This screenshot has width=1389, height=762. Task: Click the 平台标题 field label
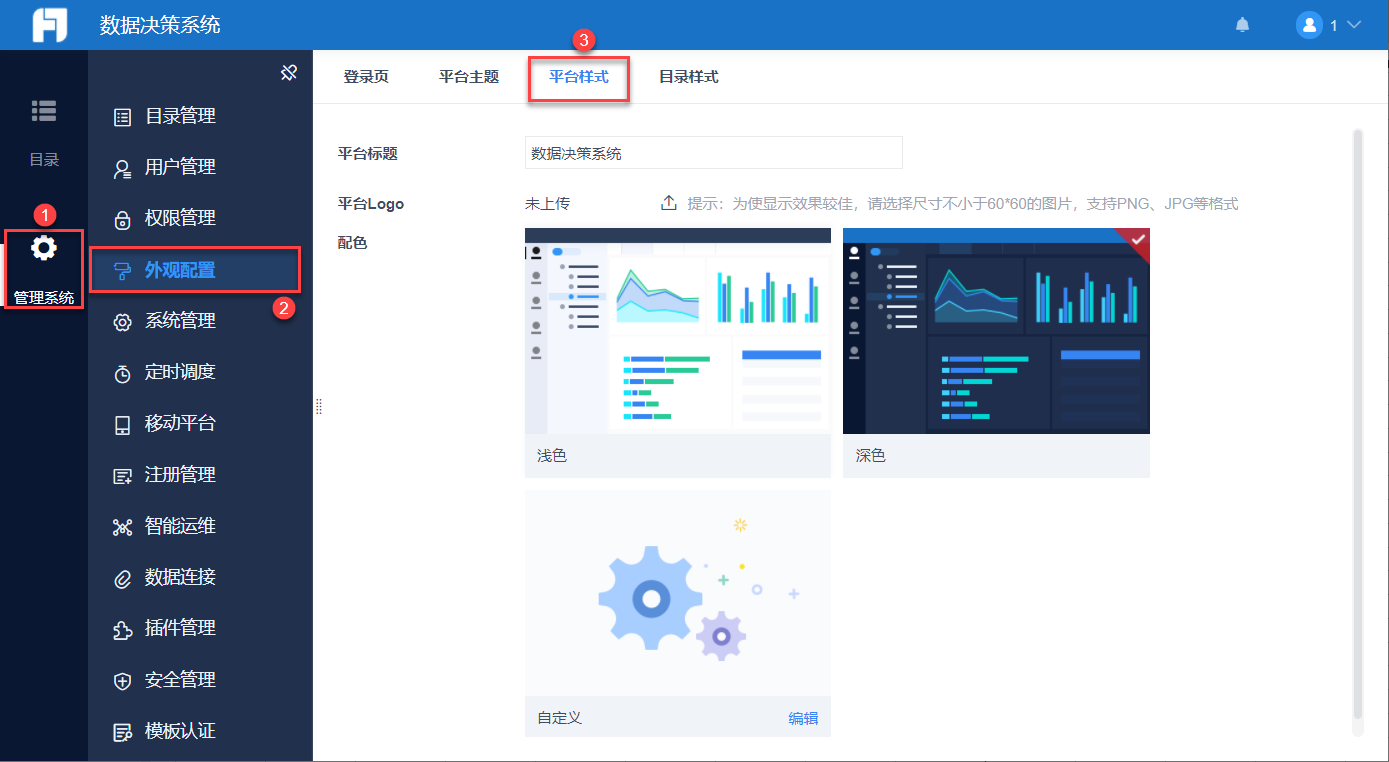pos(368,154)
